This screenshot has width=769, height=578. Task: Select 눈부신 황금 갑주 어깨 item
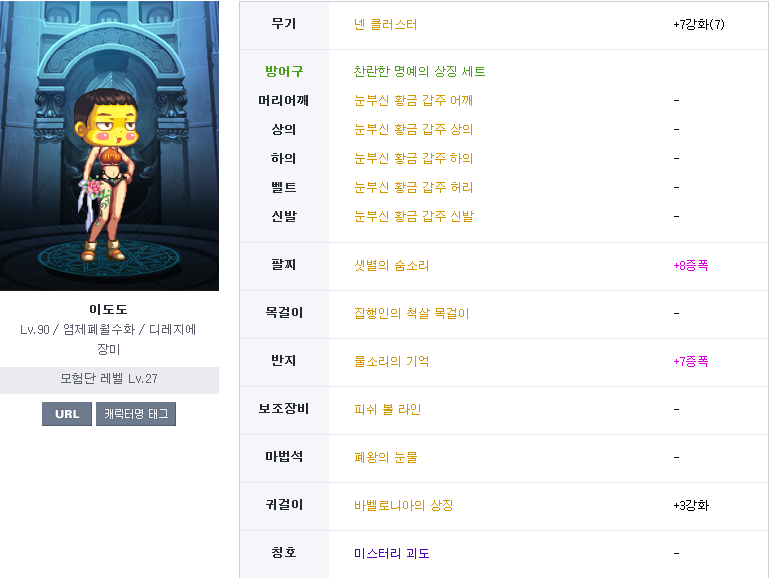point(413,101)
